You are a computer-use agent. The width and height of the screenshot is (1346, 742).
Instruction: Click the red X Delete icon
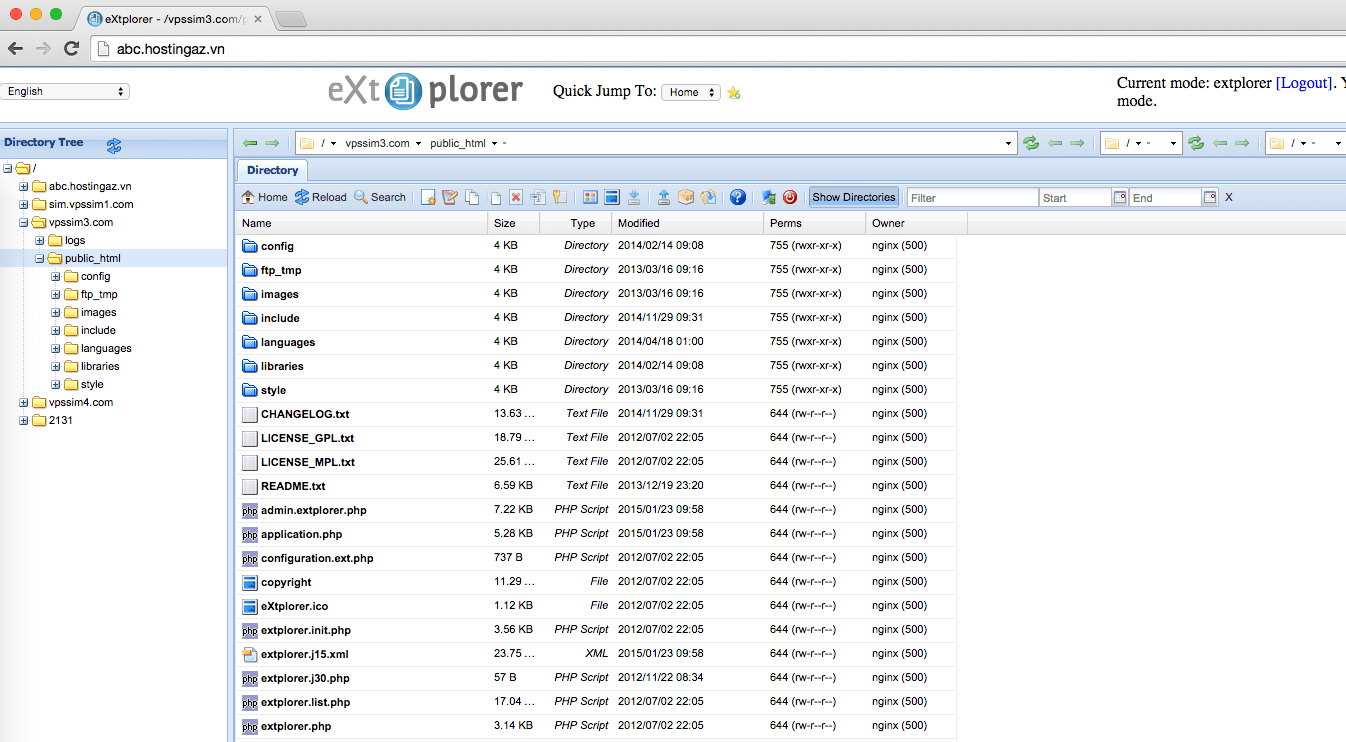(x=516, y=197)
